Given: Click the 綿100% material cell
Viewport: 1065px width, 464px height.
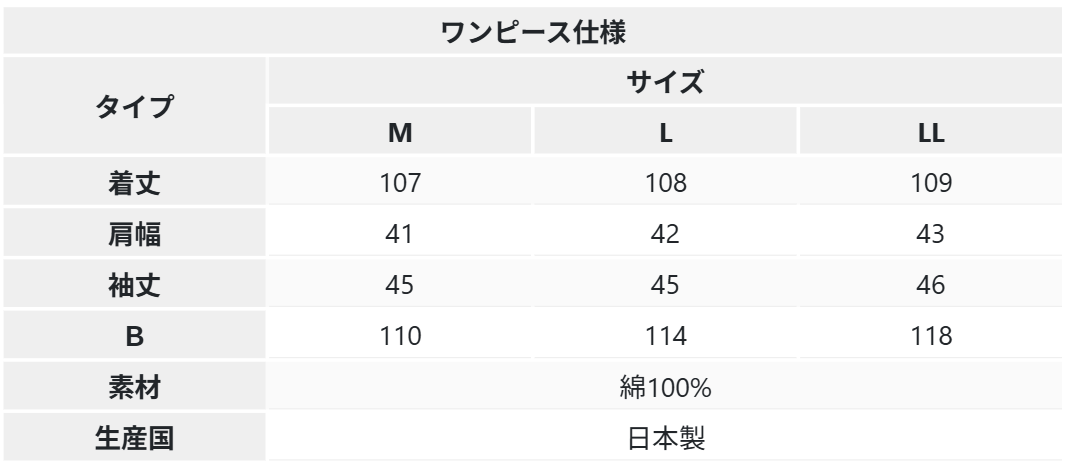Looking at the screenshot, I should coord(665,386).
